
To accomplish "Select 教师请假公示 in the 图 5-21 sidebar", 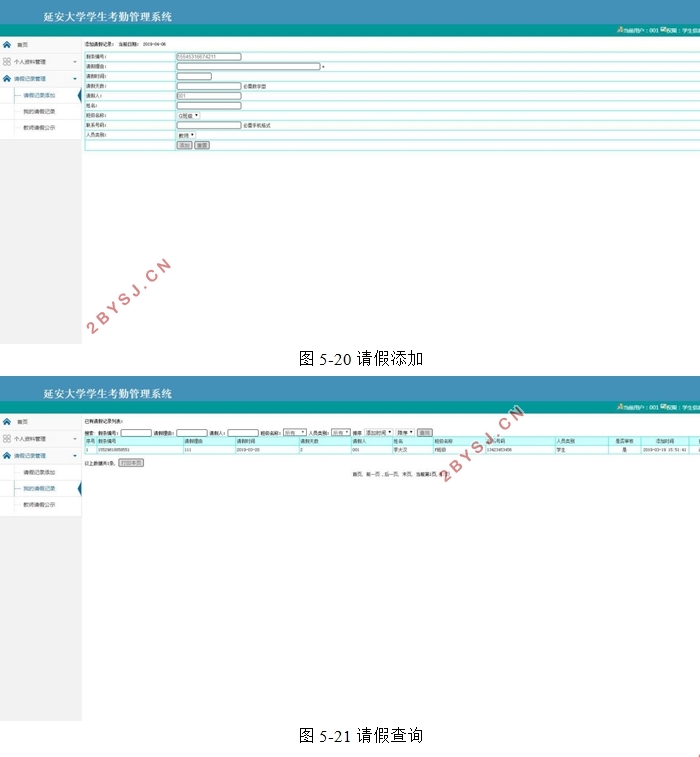I will click(40, 505).
